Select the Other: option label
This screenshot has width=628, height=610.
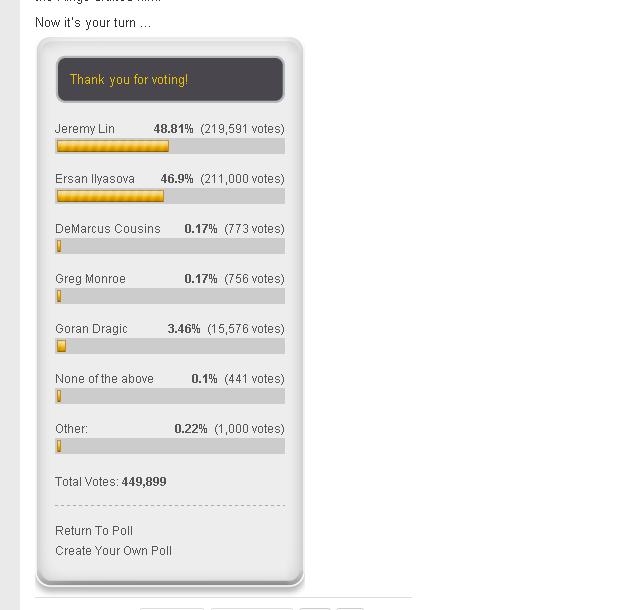point(71,429)
